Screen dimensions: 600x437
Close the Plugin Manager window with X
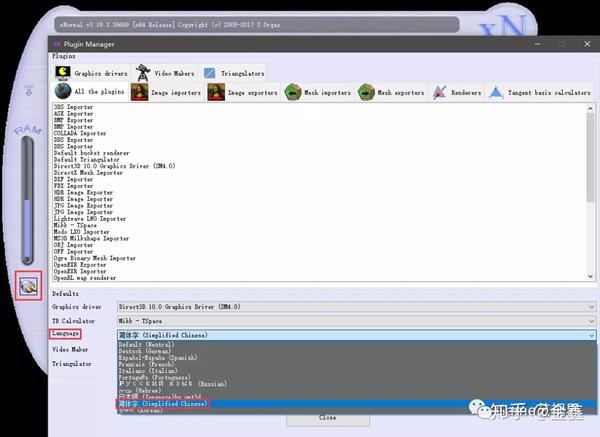pos(587,44)
